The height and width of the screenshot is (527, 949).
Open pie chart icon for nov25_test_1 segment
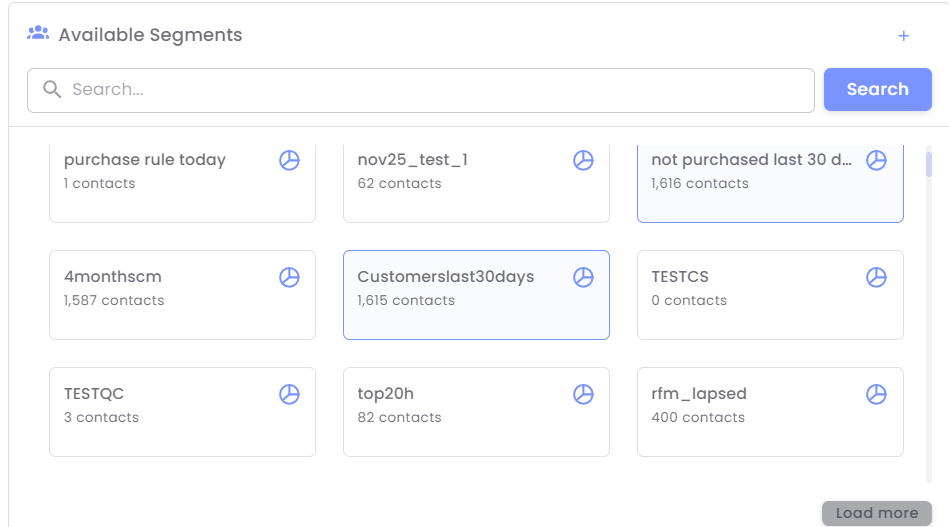point(583,160)
